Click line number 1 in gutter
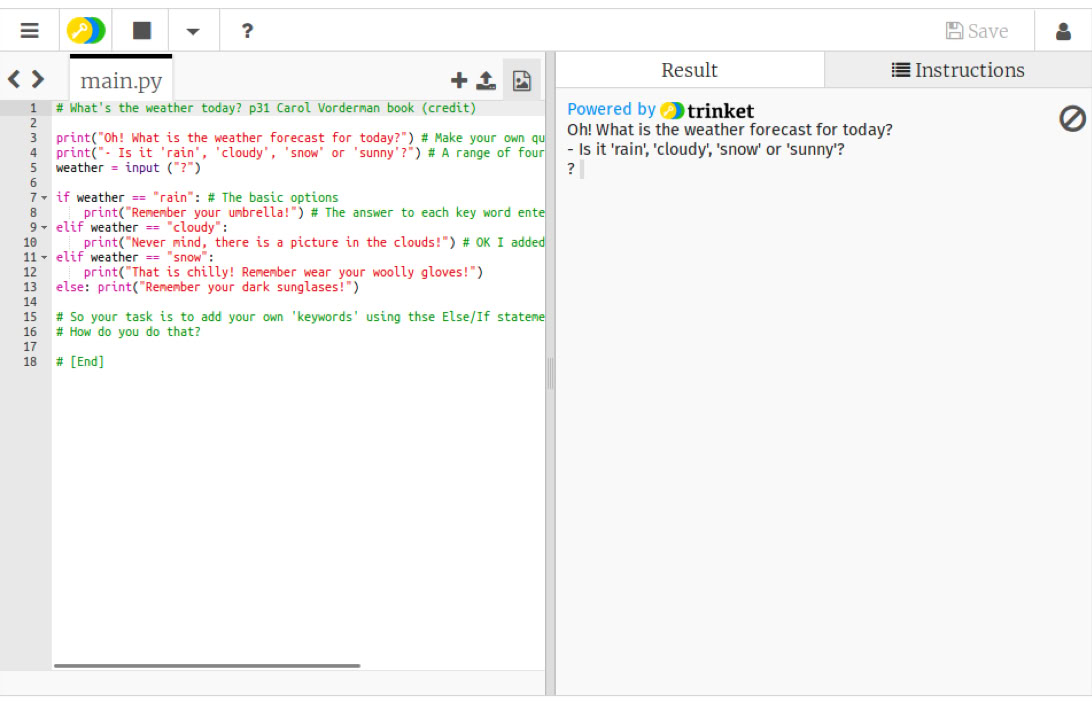This screenshot has width=1092, height=702. [x=33, y=108]
